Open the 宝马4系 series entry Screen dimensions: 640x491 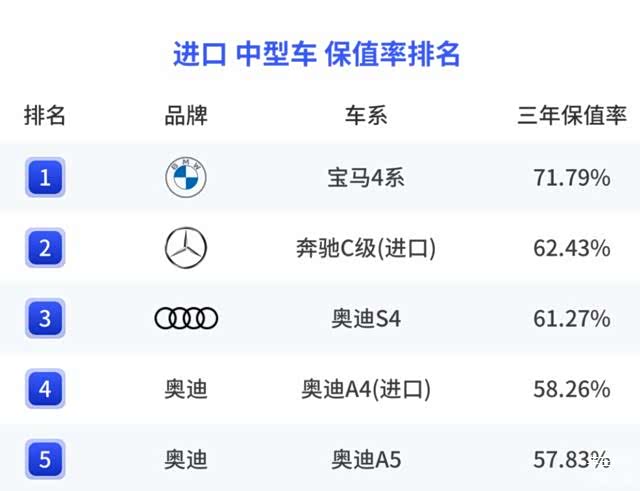(366, 178)
